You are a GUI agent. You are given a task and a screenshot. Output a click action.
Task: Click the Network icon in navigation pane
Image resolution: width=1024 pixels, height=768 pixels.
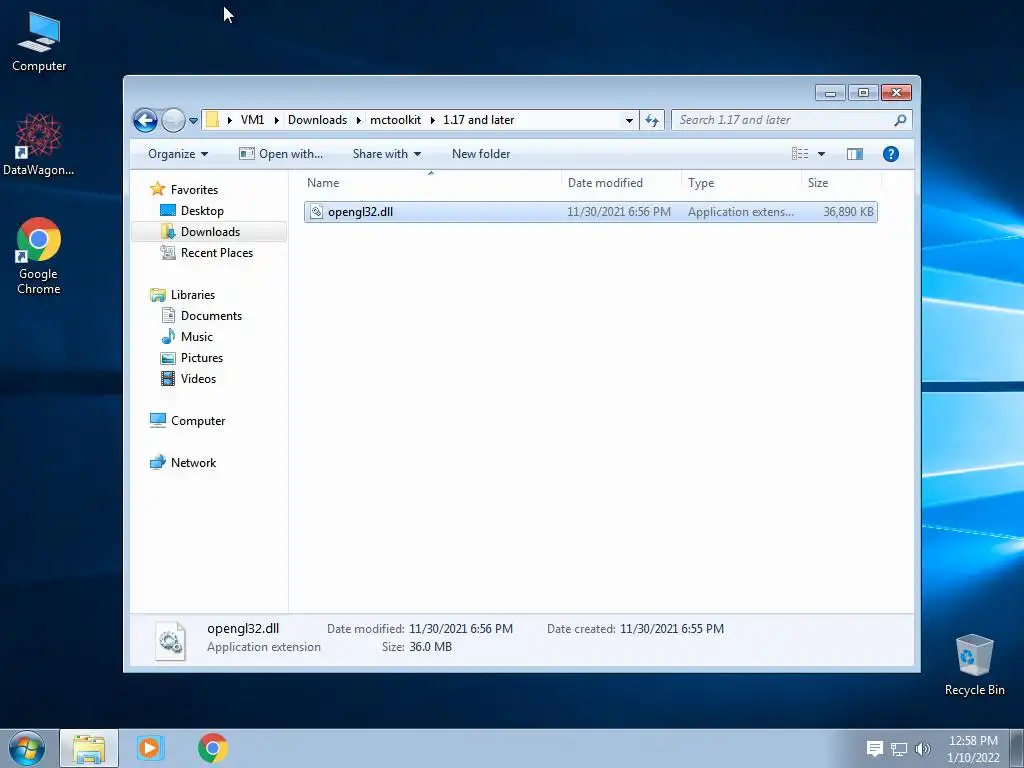tap(157, 462)
